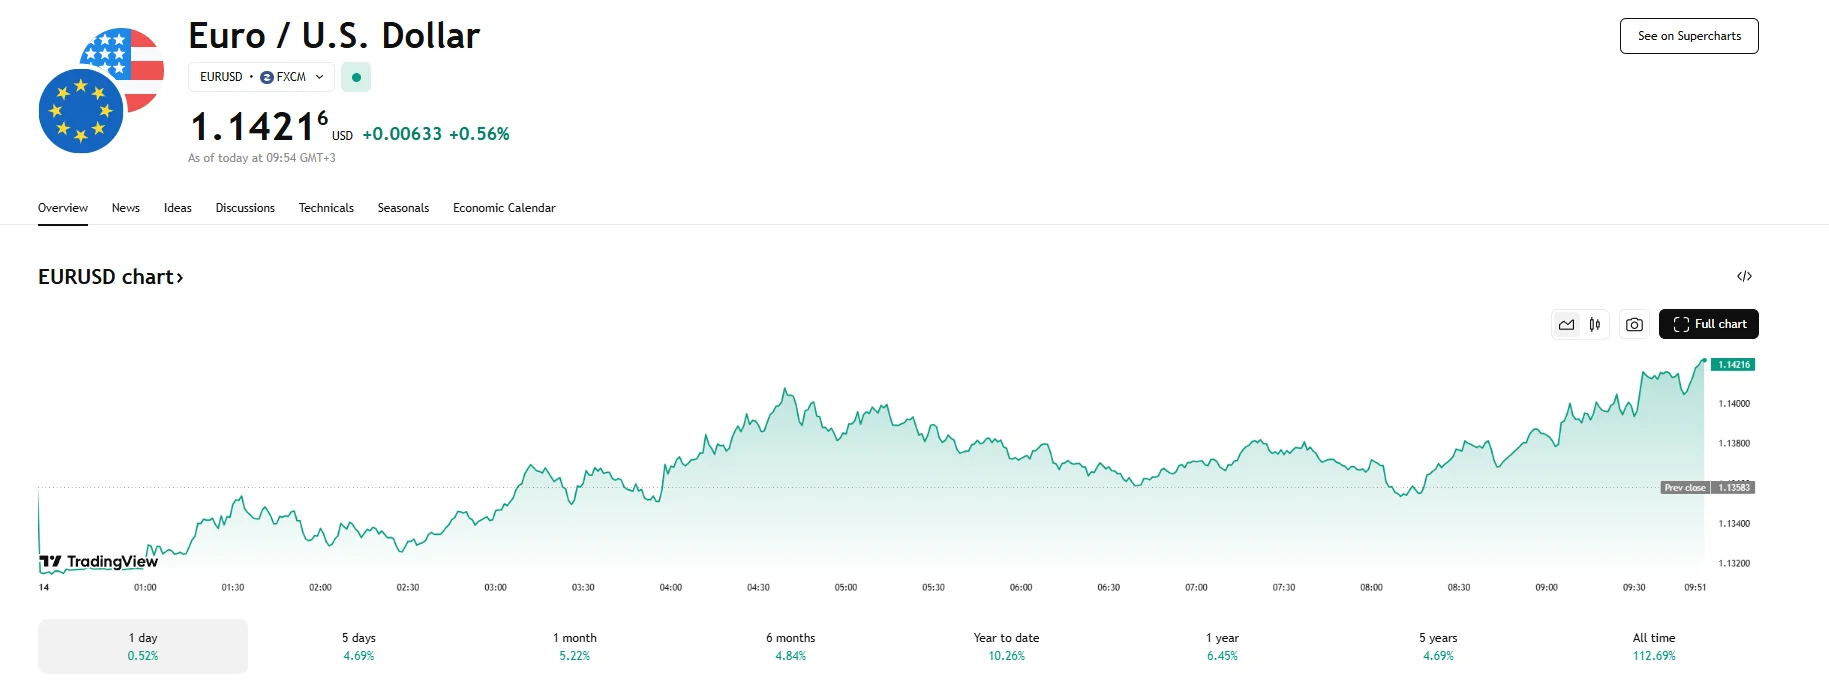Select the 1 day time range

(x=143, y=646)
